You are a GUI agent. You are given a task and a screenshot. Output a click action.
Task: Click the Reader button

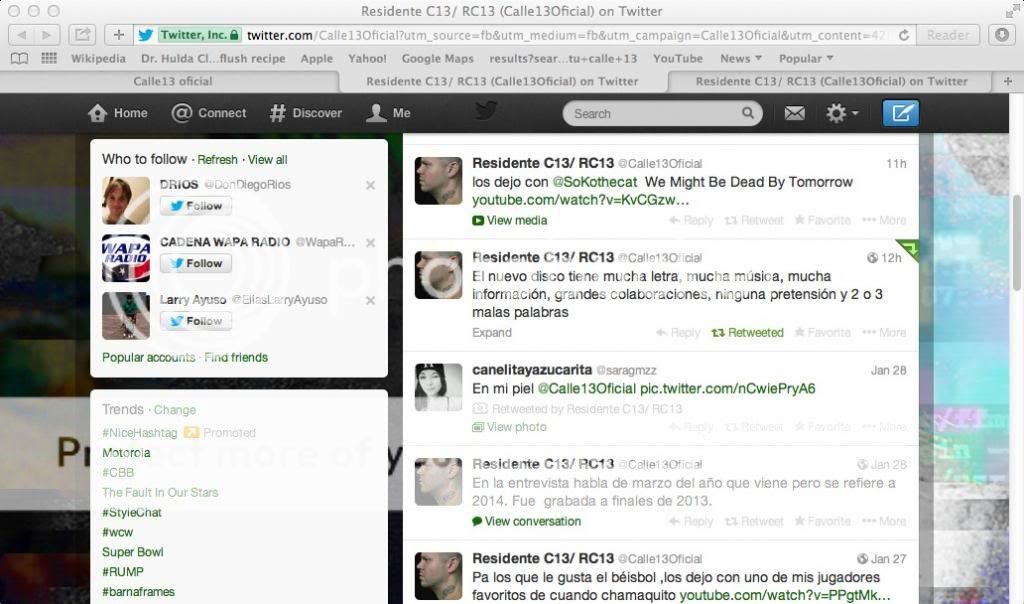948,35
